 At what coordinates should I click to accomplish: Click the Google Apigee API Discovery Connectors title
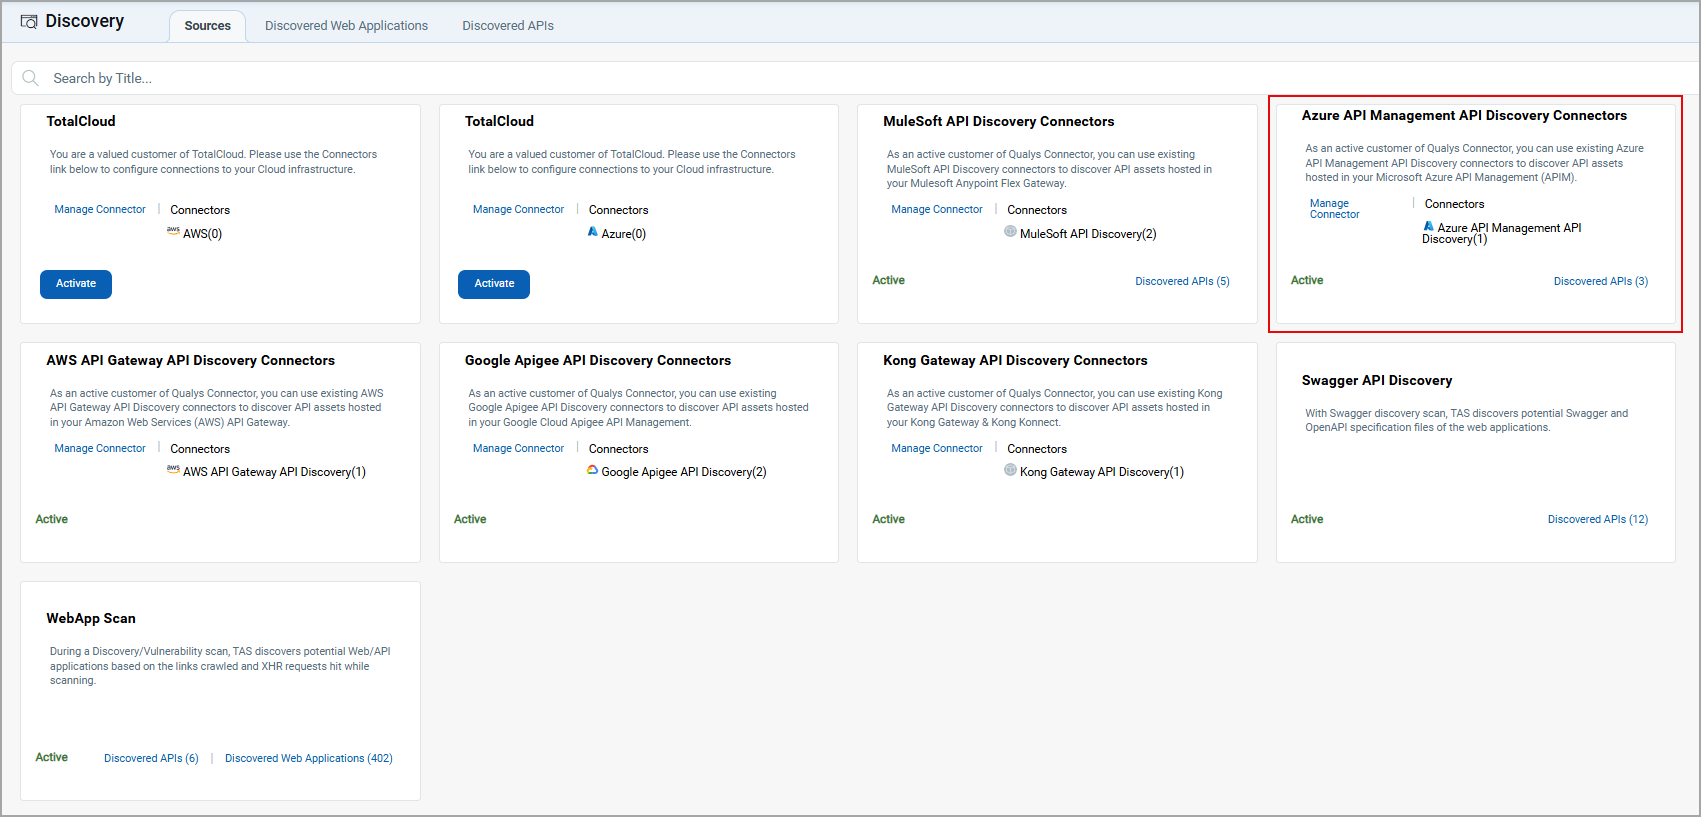click(x=598, y=360)
